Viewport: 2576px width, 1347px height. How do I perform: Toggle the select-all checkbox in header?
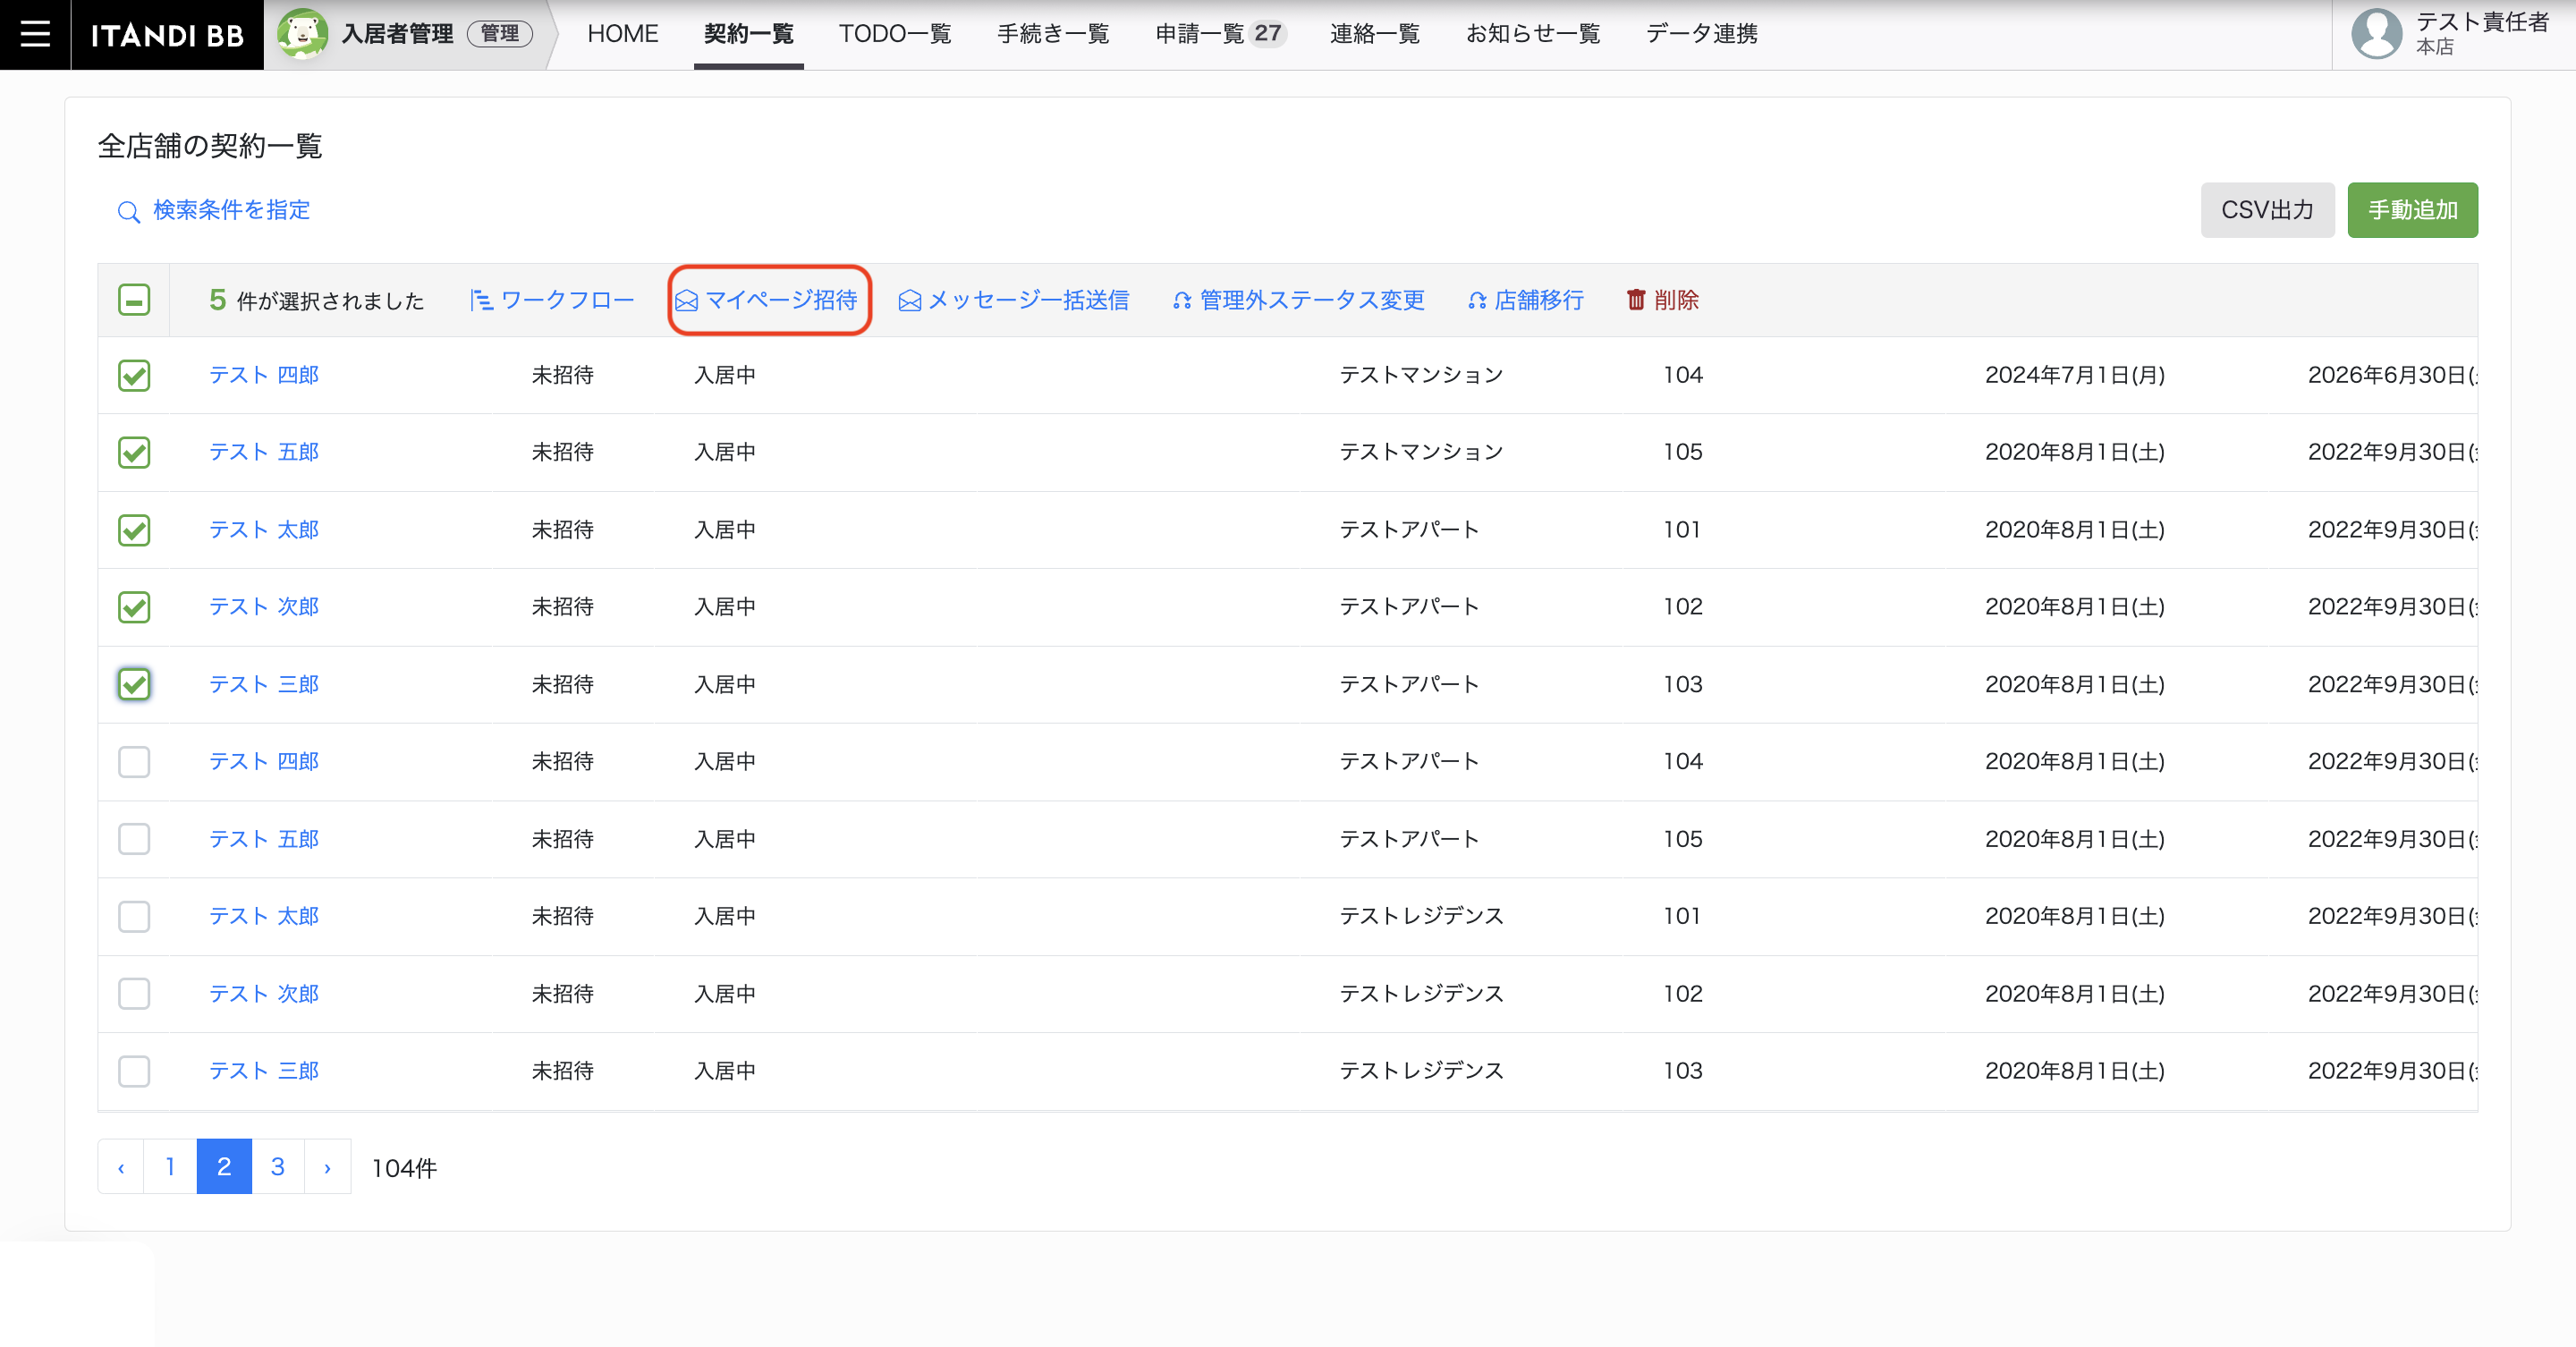point(134,300)
